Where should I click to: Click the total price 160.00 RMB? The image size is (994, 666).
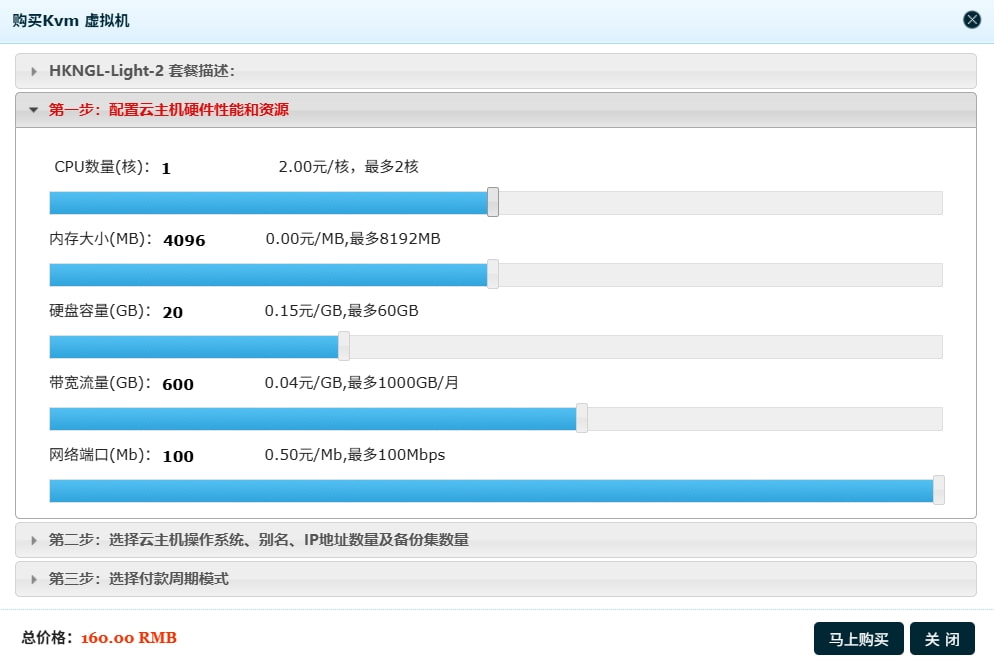click(x=129, y=638)
